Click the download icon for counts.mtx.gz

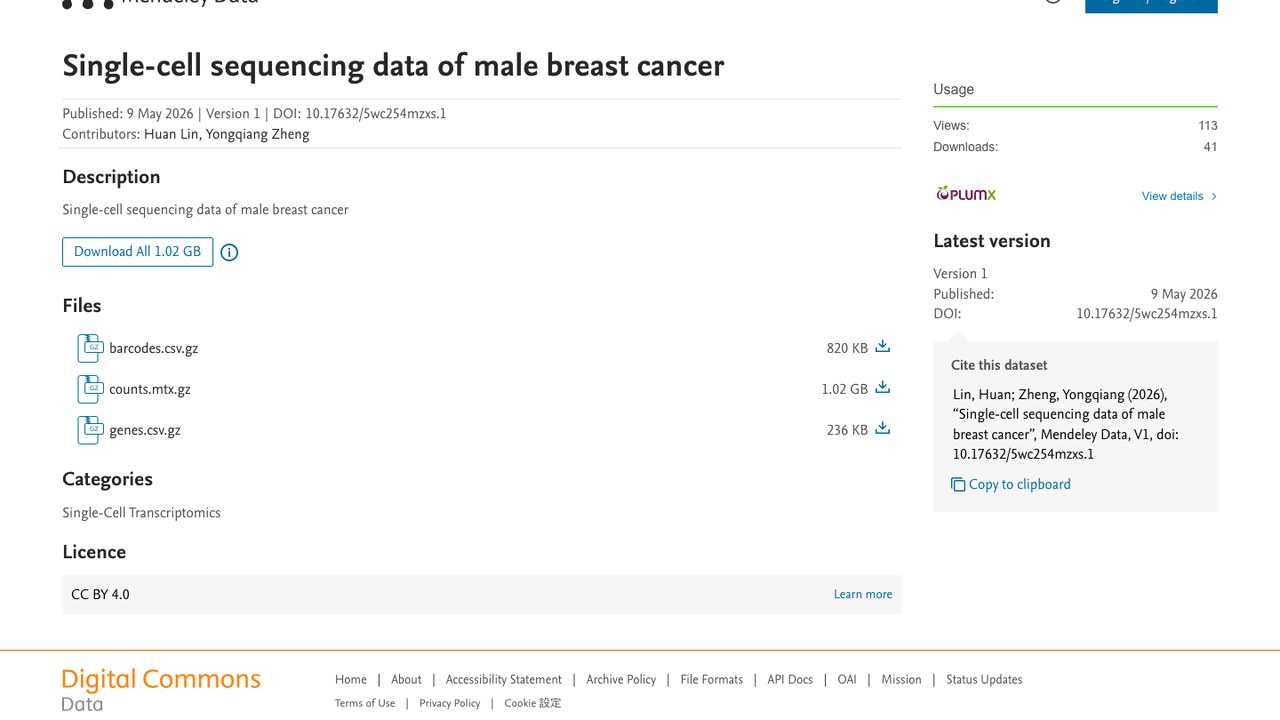pos(882,388)
